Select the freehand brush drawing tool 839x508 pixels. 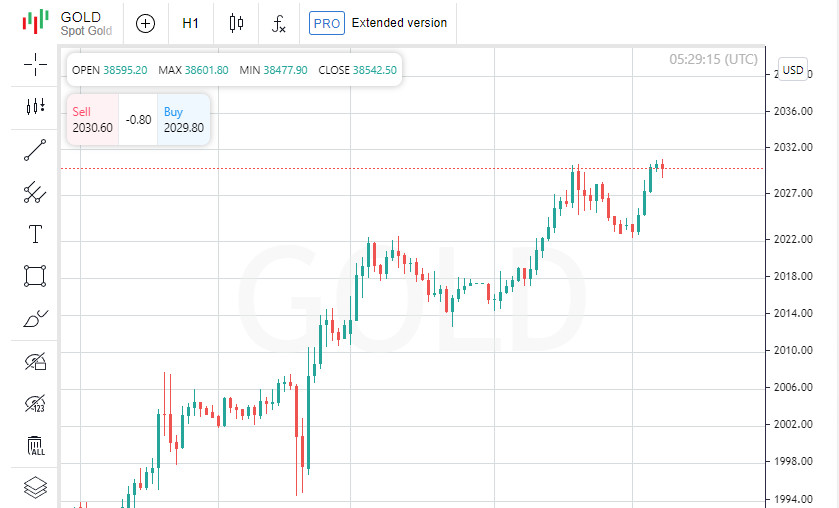click(x=35, y=319)
